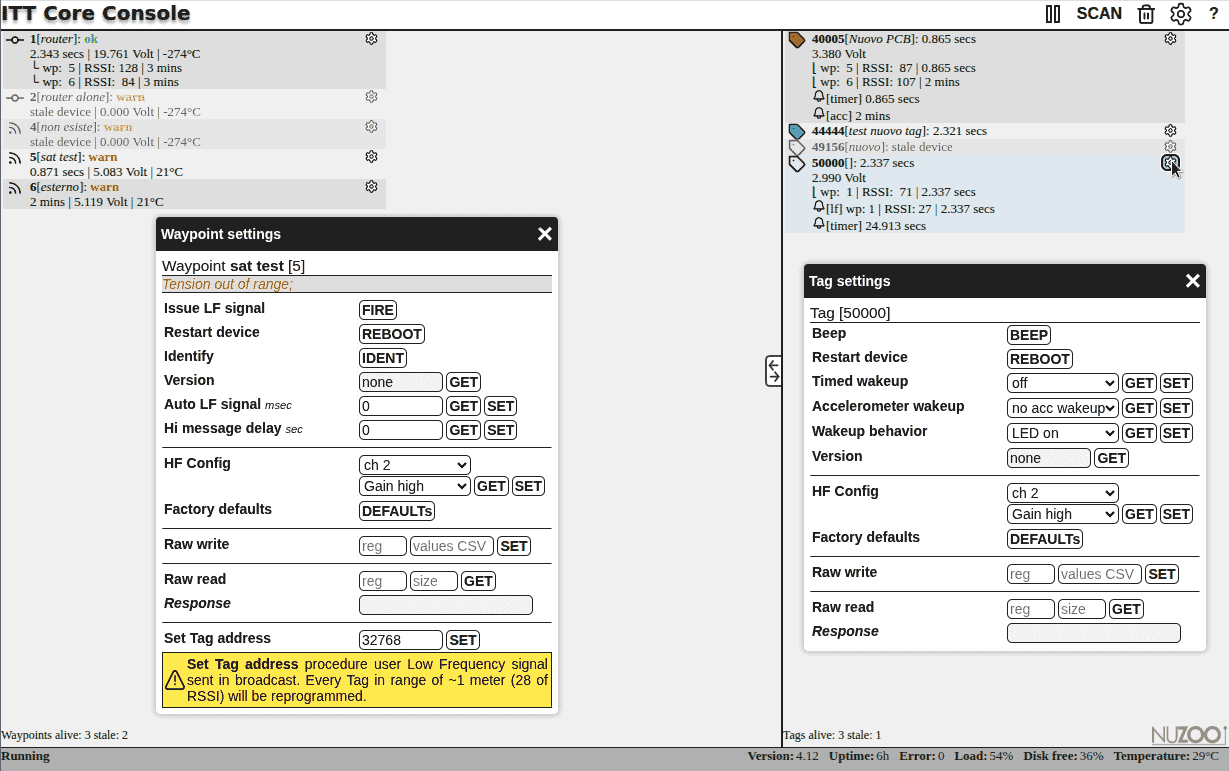The width and height of the screenshot is (1229, 771).
Task: Click 'Waypoints alive: 3 stale: 2' text
Action: click(x=65, y=735)
